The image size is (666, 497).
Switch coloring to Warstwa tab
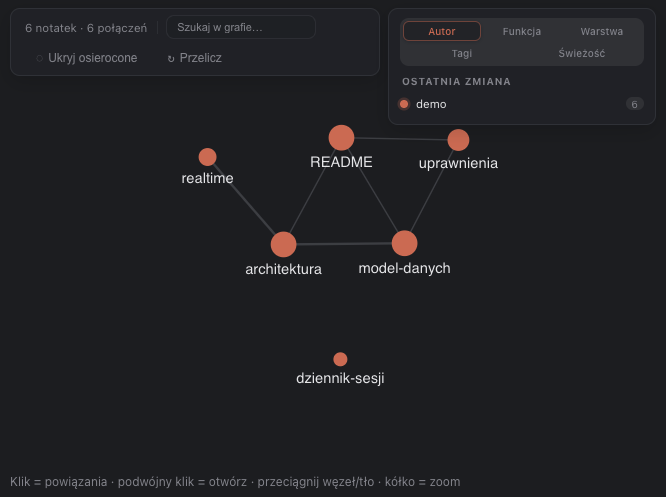click(601, 31)
